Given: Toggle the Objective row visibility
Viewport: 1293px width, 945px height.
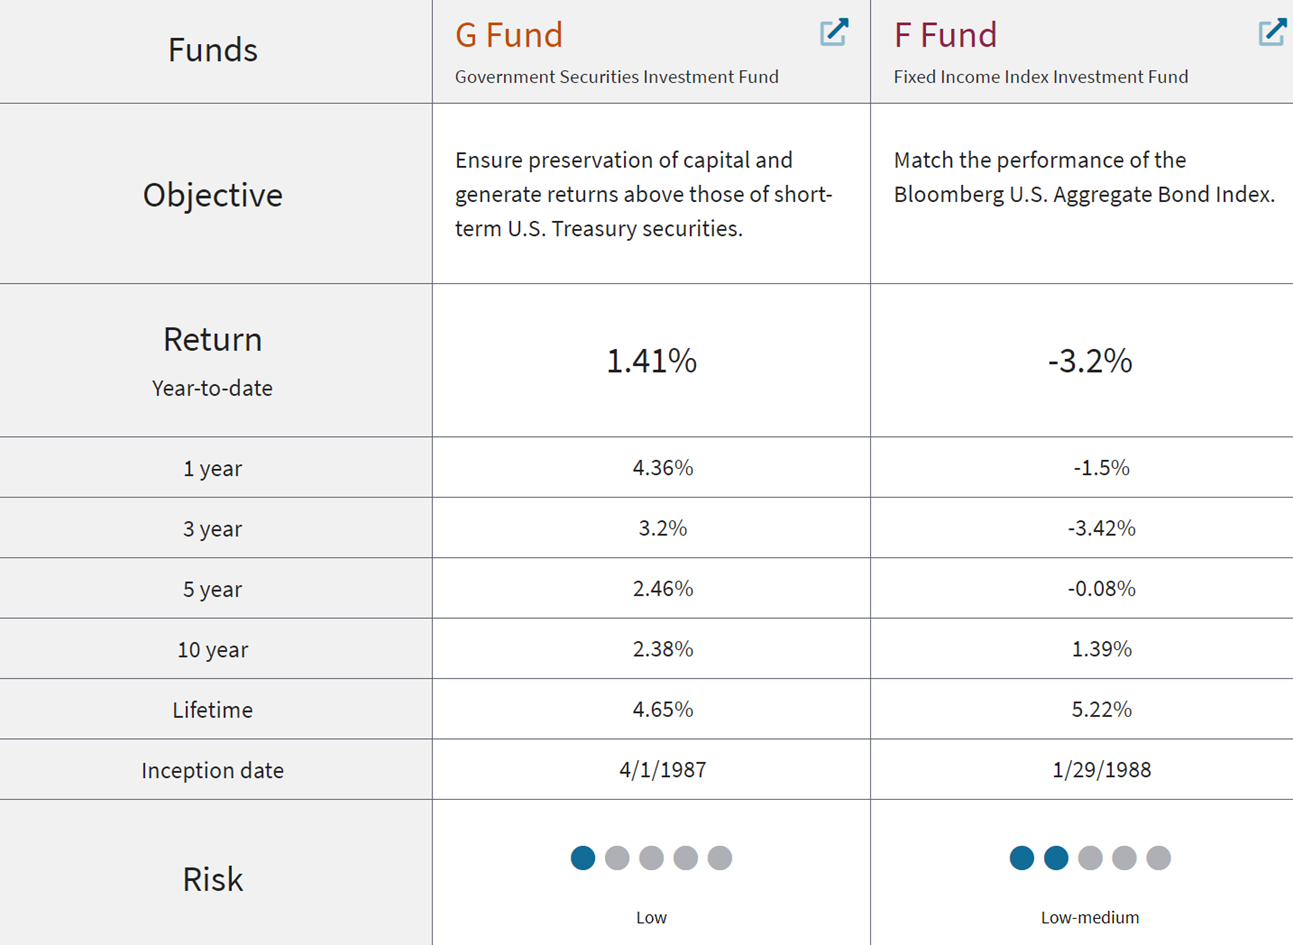Looking at the screenshot, I should click(x=213, y=194).
